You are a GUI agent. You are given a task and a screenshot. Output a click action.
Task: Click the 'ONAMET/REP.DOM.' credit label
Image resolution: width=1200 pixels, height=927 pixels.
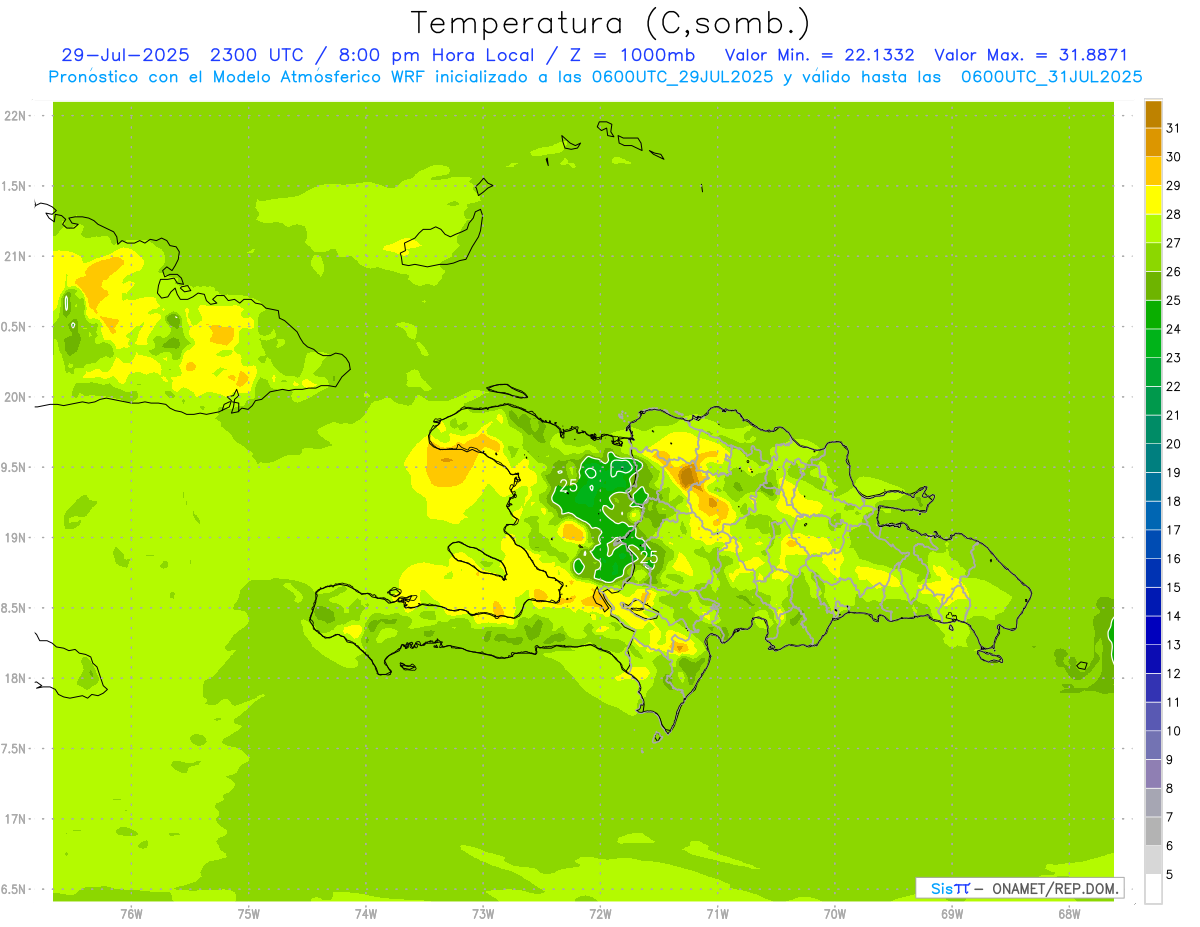click(x=1054, y=888)
